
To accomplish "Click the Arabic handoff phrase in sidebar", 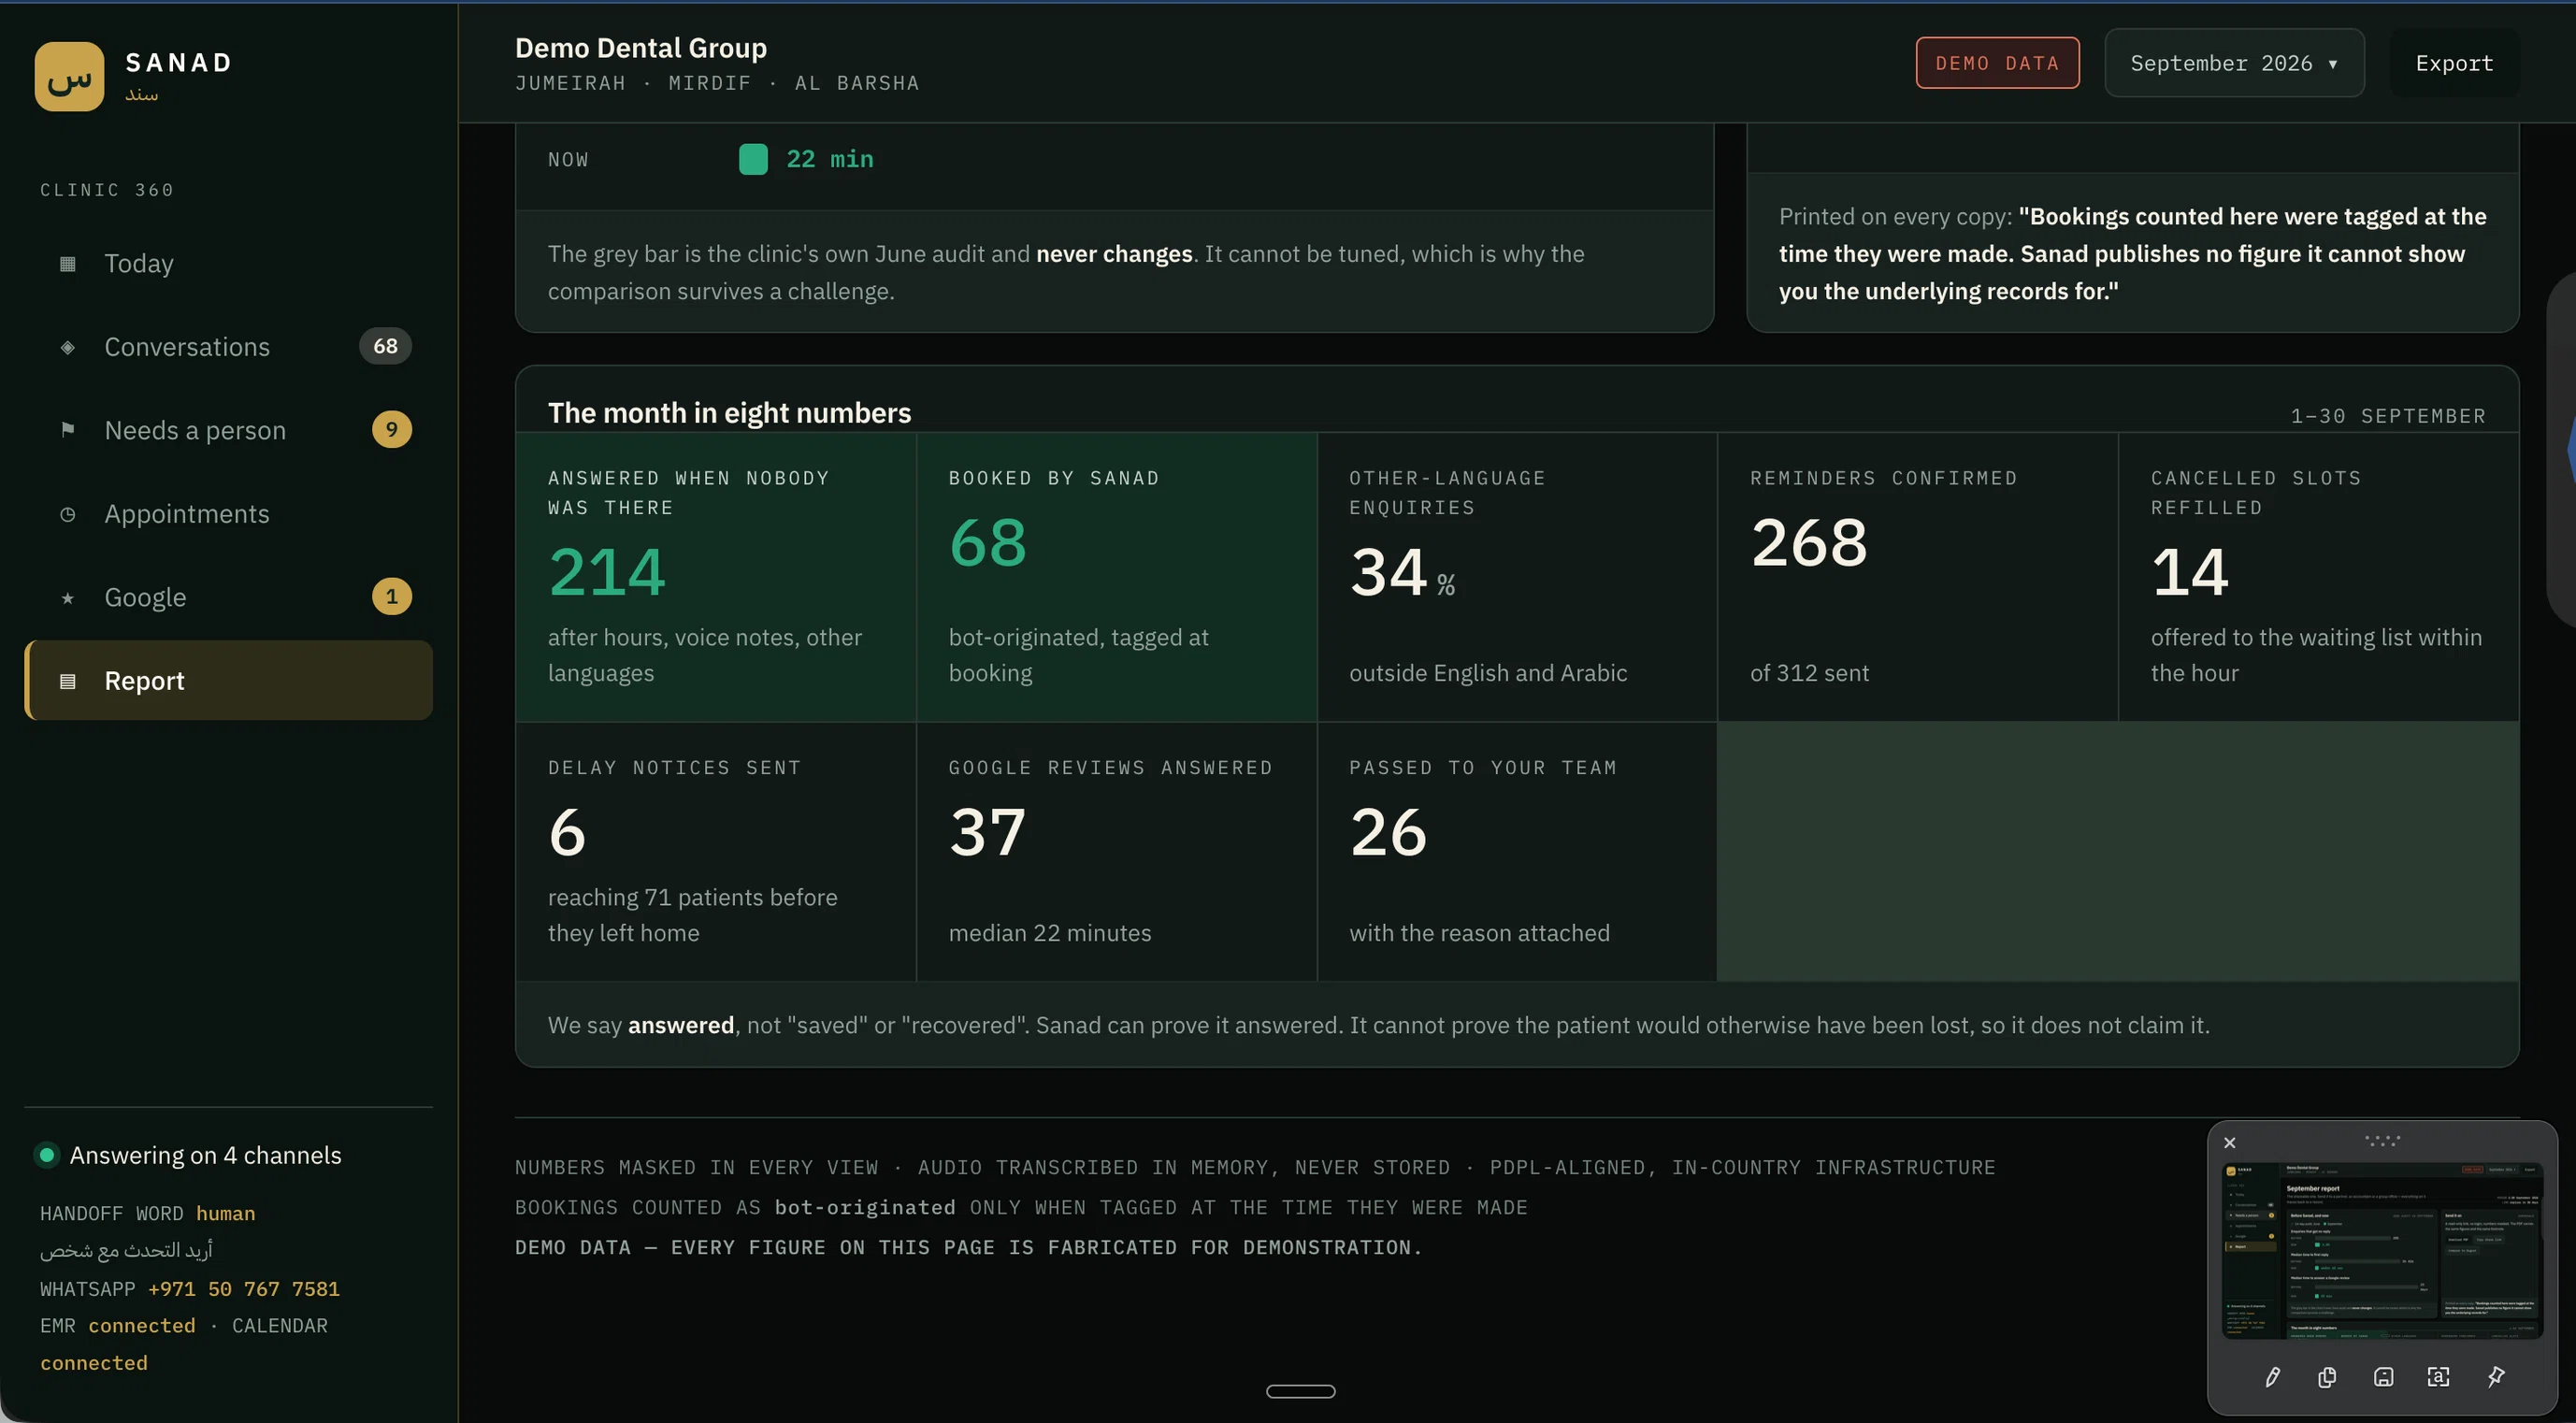I will pos(126,1250).
